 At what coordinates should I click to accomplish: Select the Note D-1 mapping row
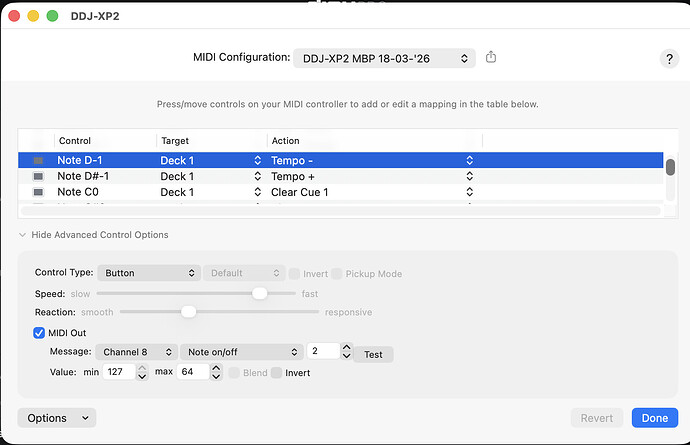341,160
